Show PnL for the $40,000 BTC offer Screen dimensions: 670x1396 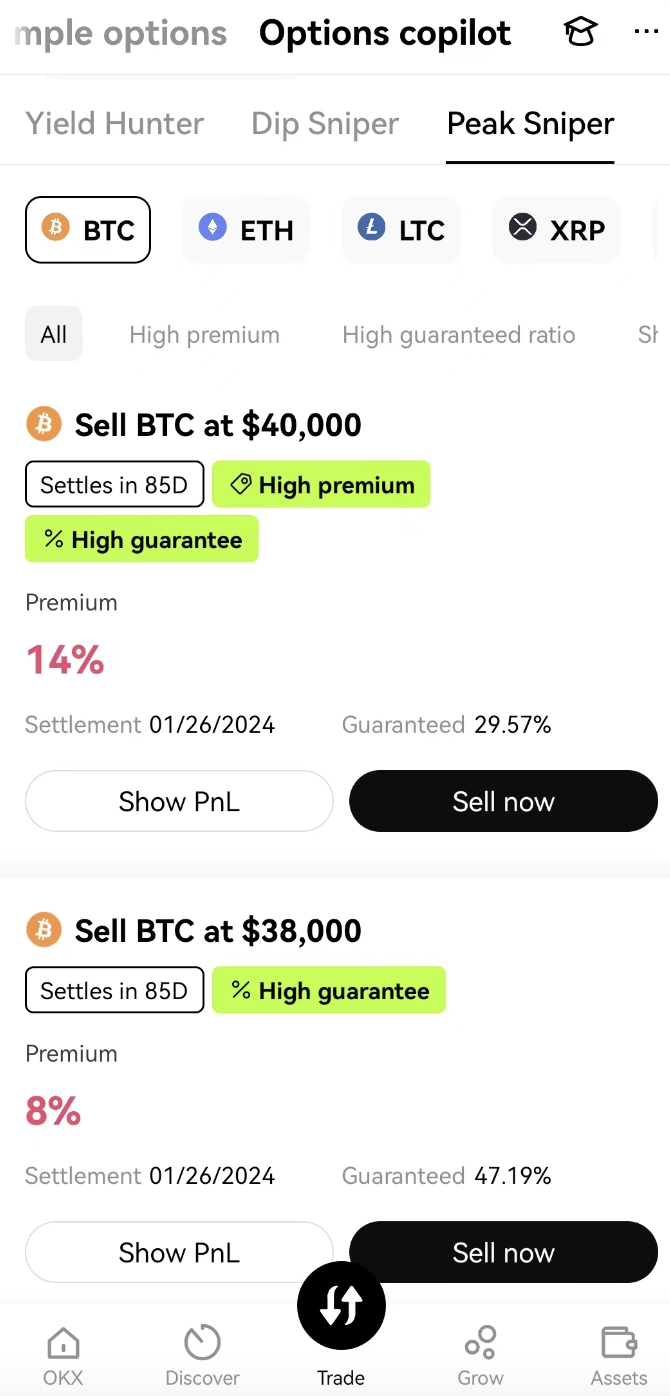(x=179, y=801)
